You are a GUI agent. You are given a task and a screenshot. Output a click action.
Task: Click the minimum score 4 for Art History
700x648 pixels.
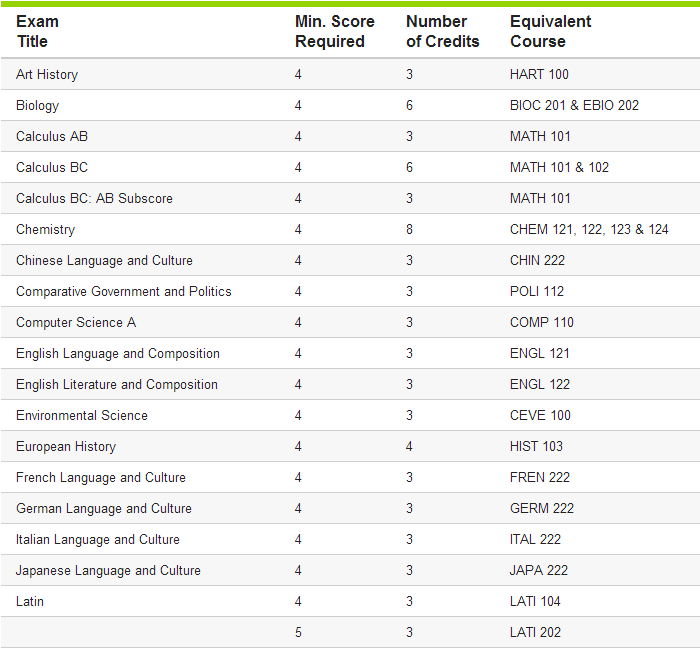pos(298,74)
